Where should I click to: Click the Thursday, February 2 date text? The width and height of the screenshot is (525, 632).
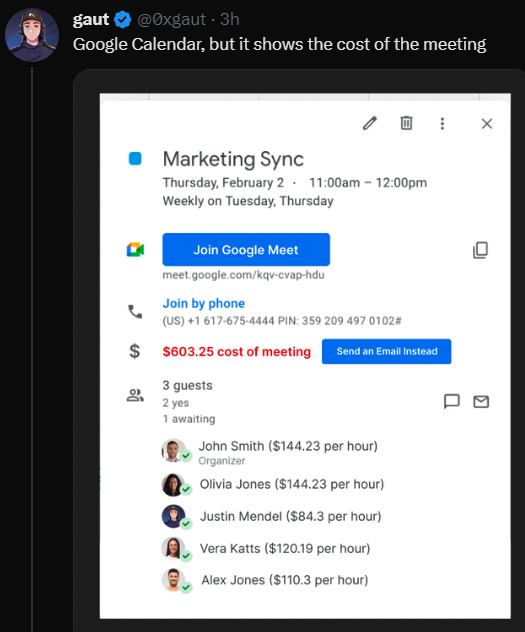[223, 183]
